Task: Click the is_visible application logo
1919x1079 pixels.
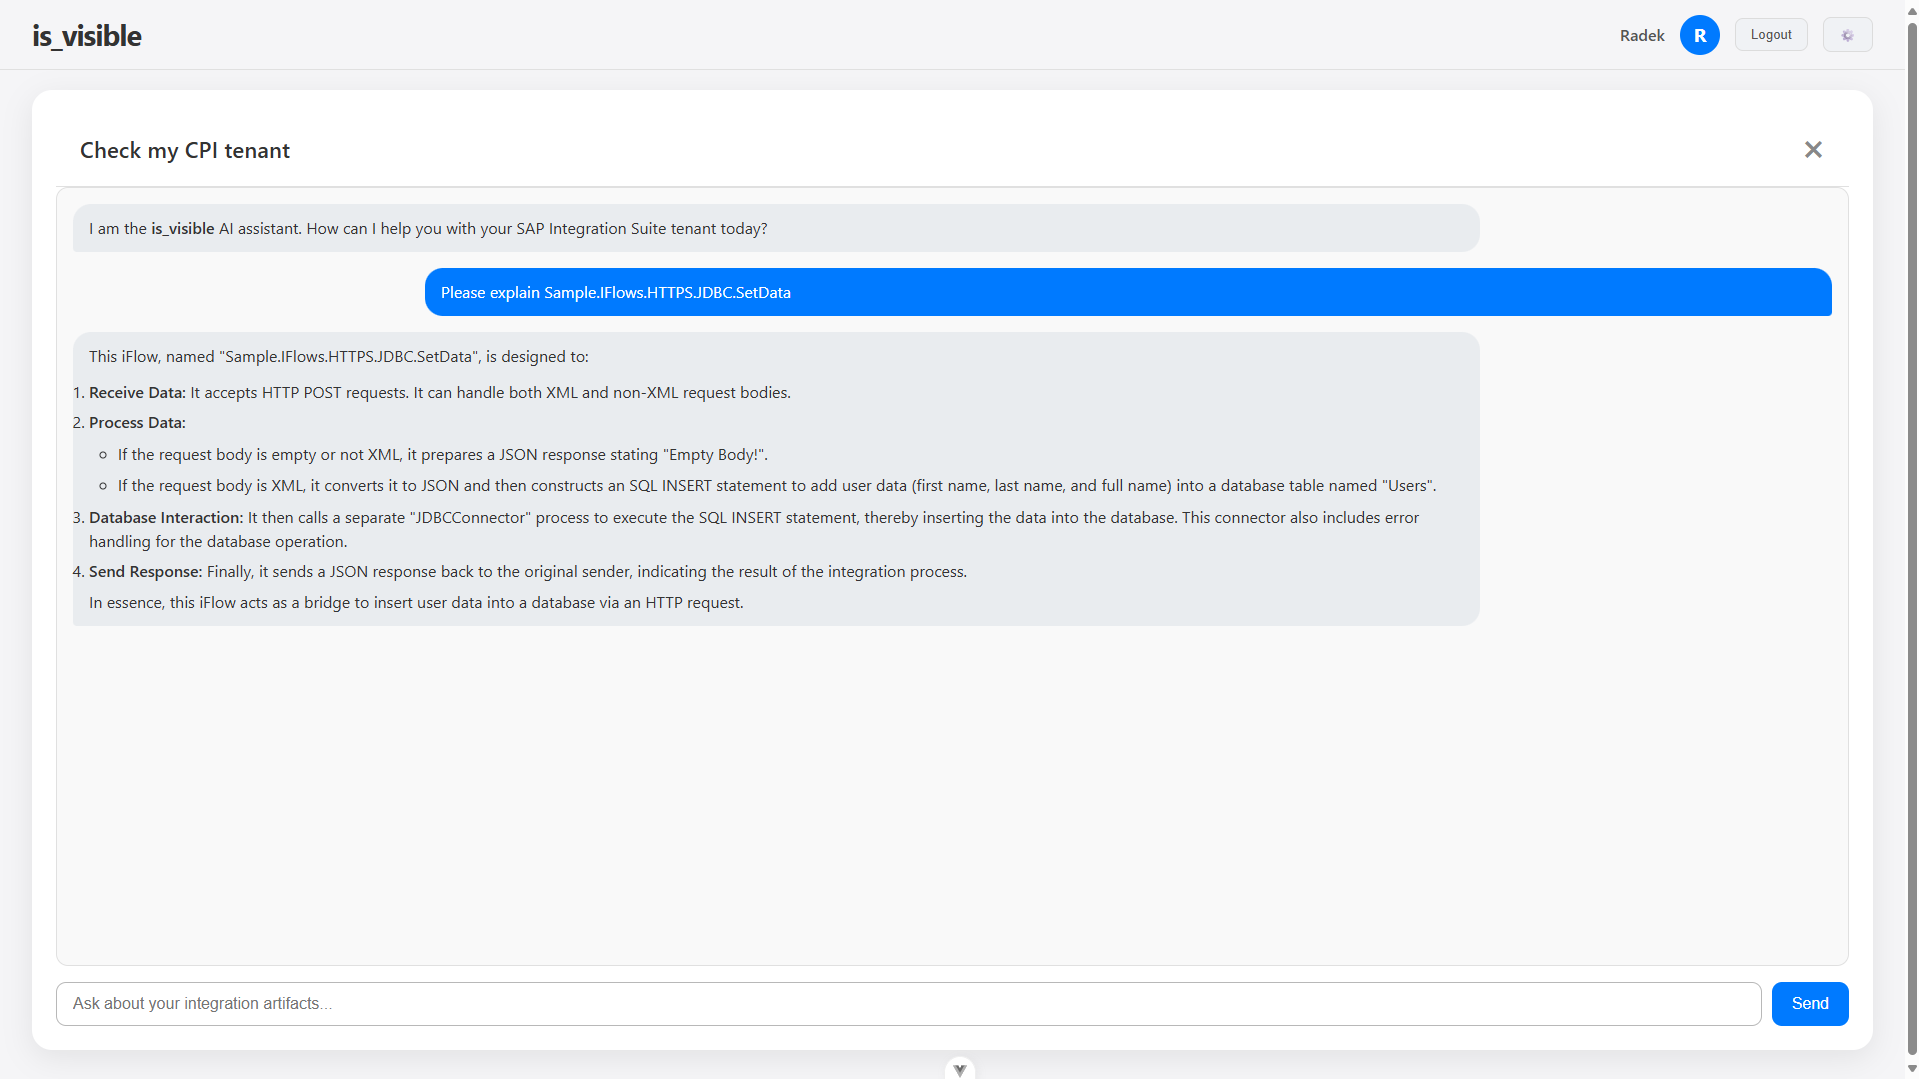Action: (86, 35)
